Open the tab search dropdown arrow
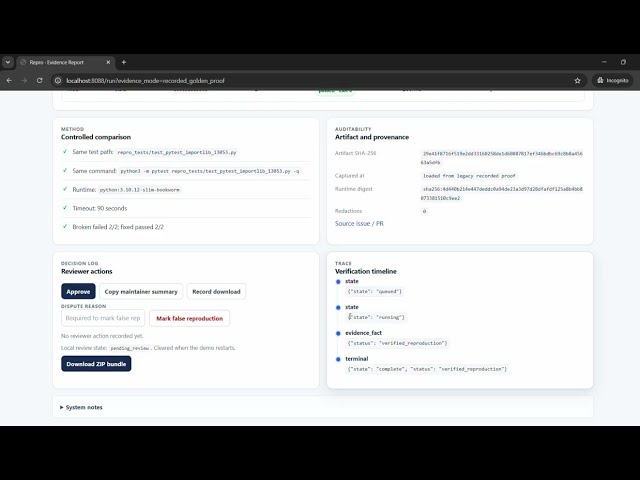The image size is (640, 480). click(8, 62)
